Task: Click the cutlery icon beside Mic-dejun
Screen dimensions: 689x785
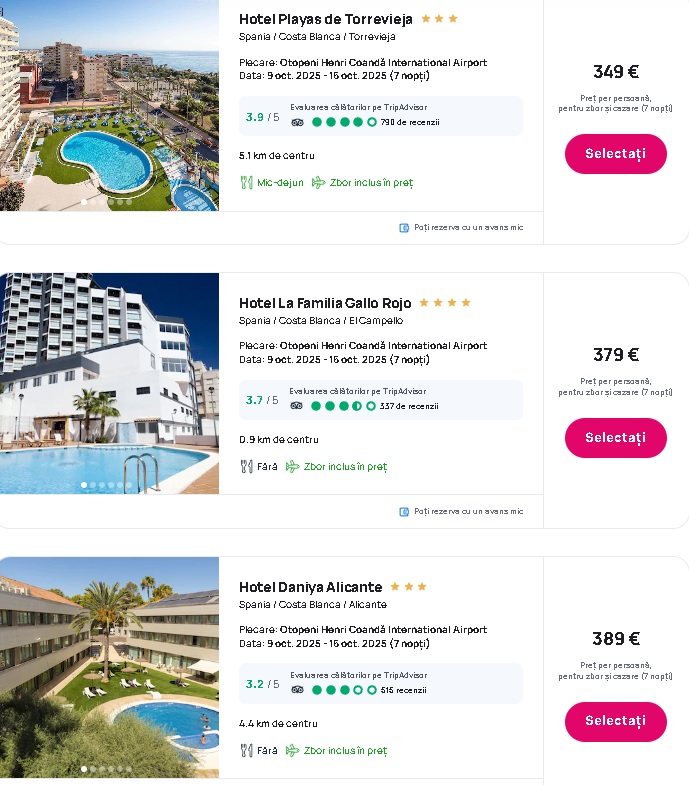Action: point(246,183)
